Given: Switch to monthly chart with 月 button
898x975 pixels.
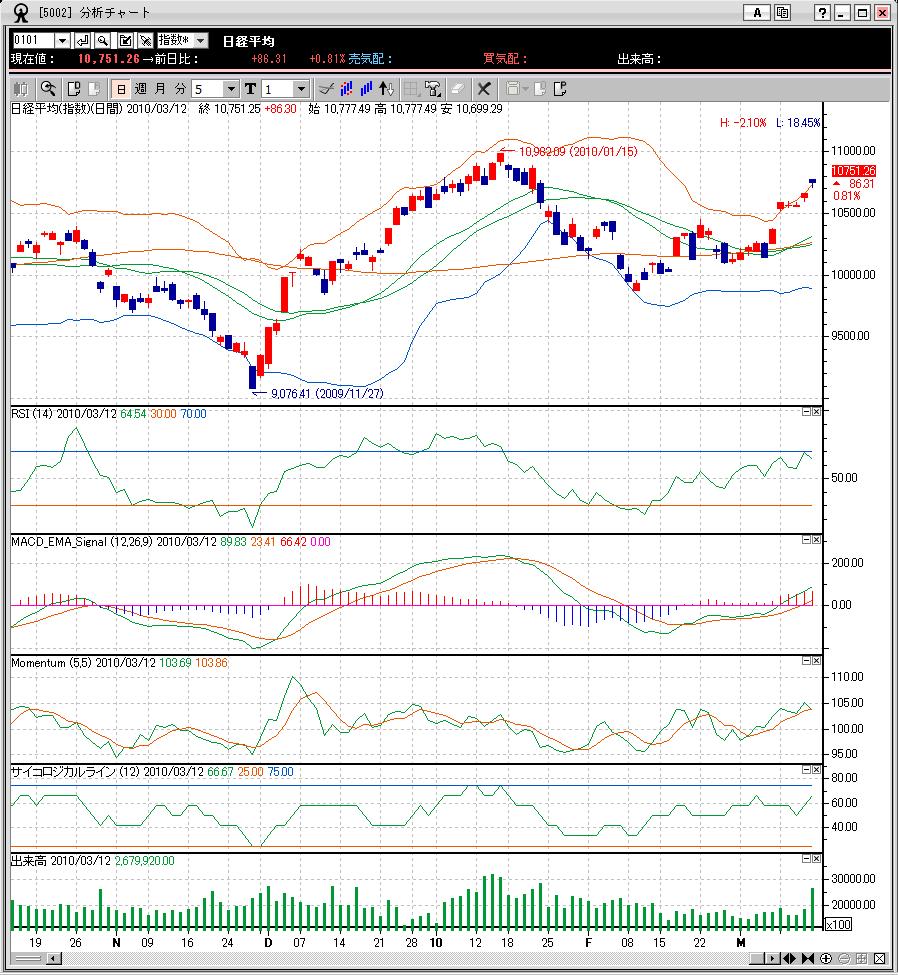Looking at the screenshot, I should click(x=160, y=89).
